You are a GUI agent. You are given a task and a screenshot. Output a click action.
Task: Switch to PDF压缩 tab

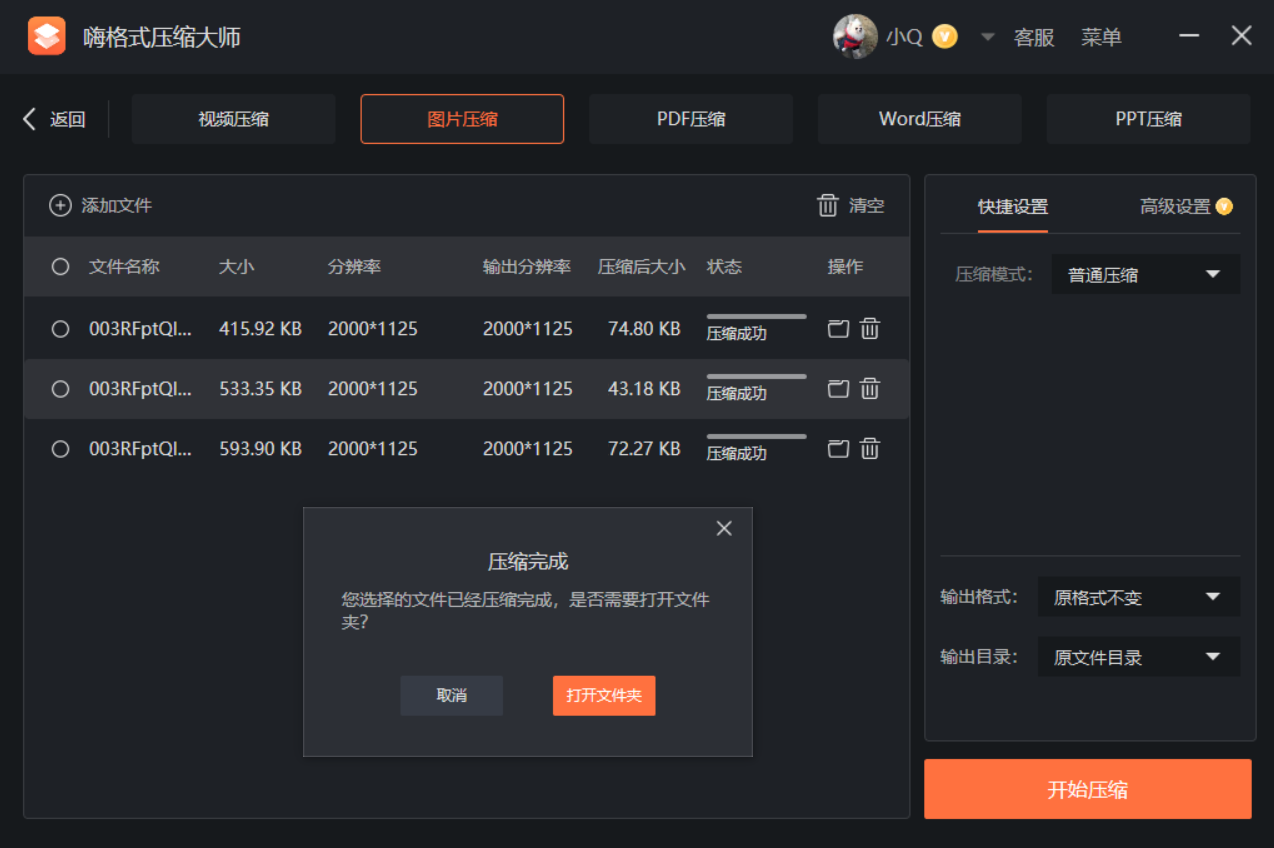(x=691, y=119)
